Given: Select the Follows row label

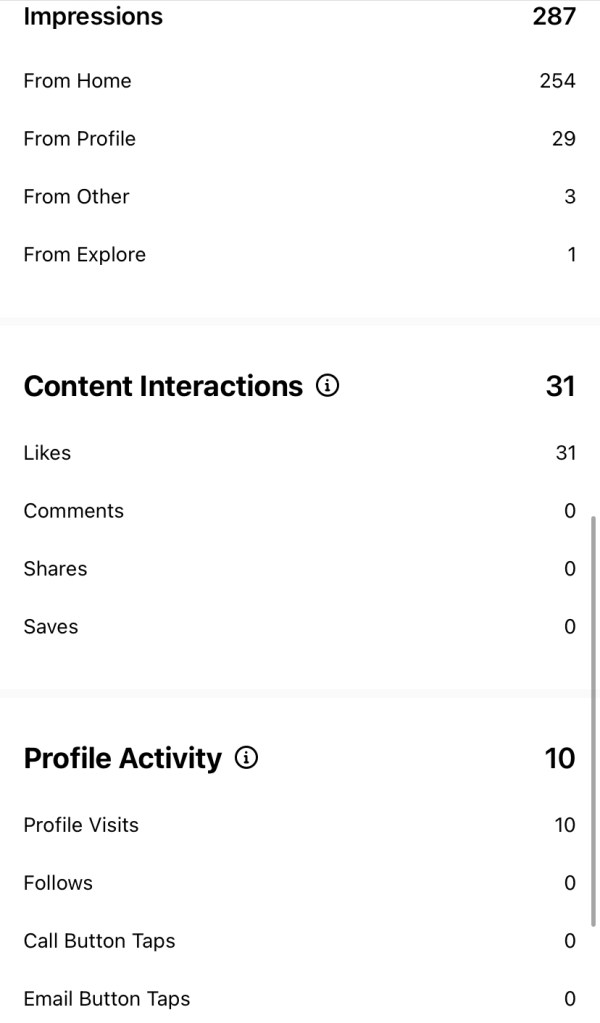Looking at the screenshot, I should [58, 883].
